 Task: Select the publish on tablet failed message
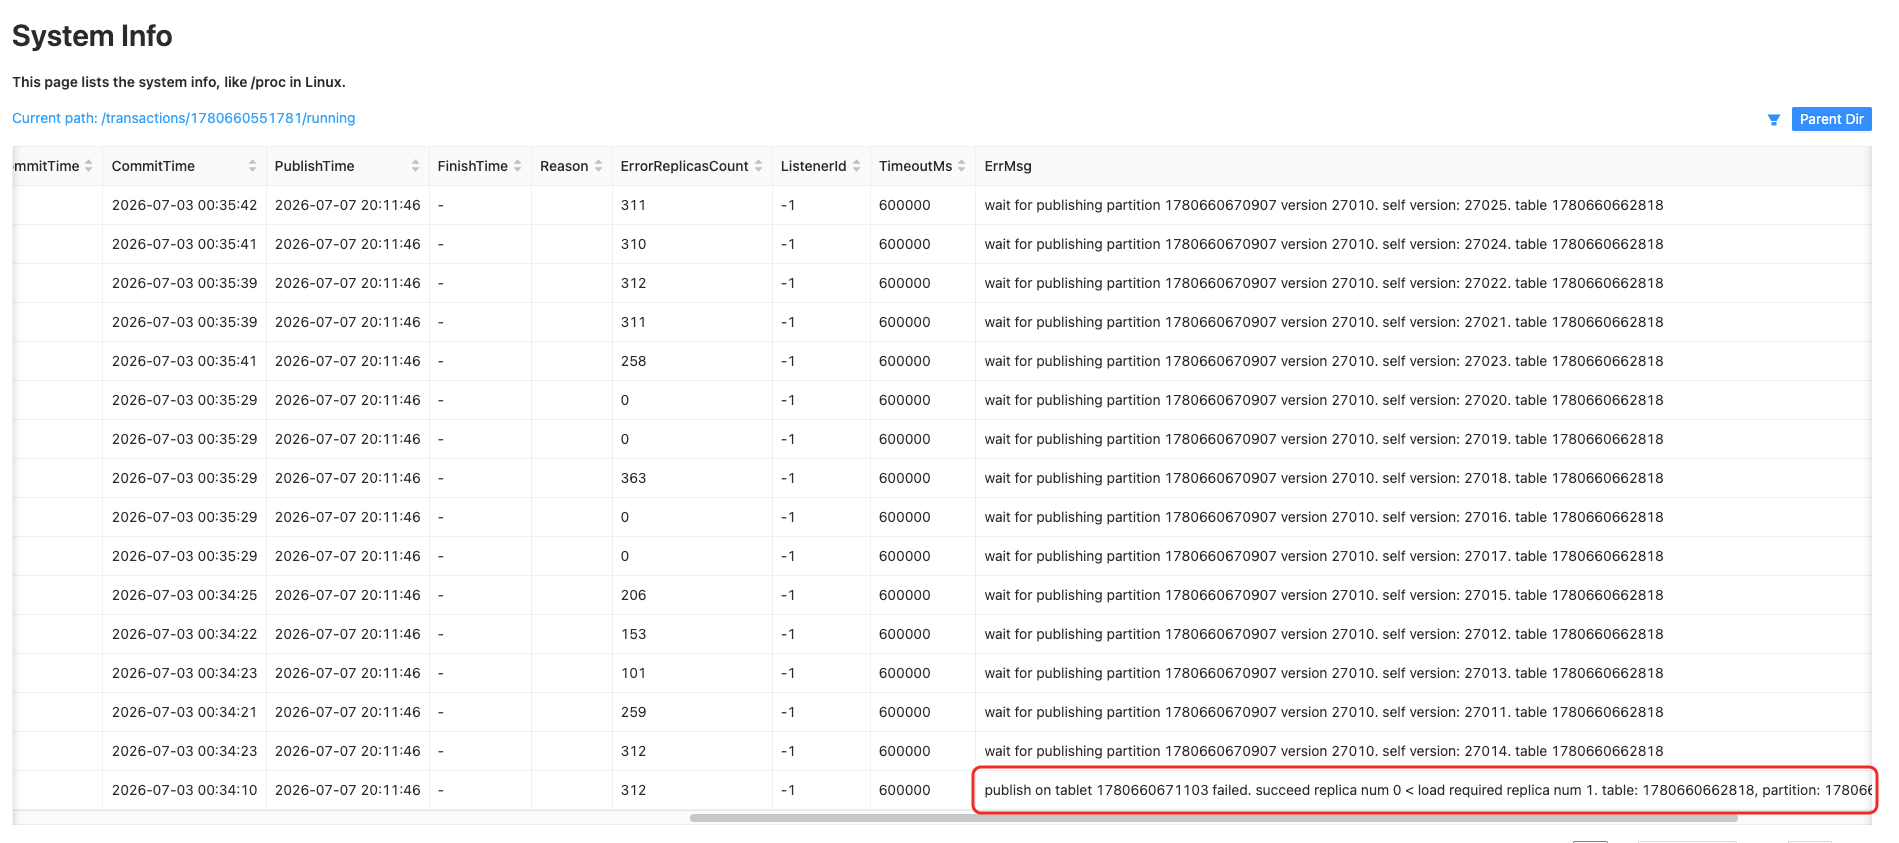1426,790
